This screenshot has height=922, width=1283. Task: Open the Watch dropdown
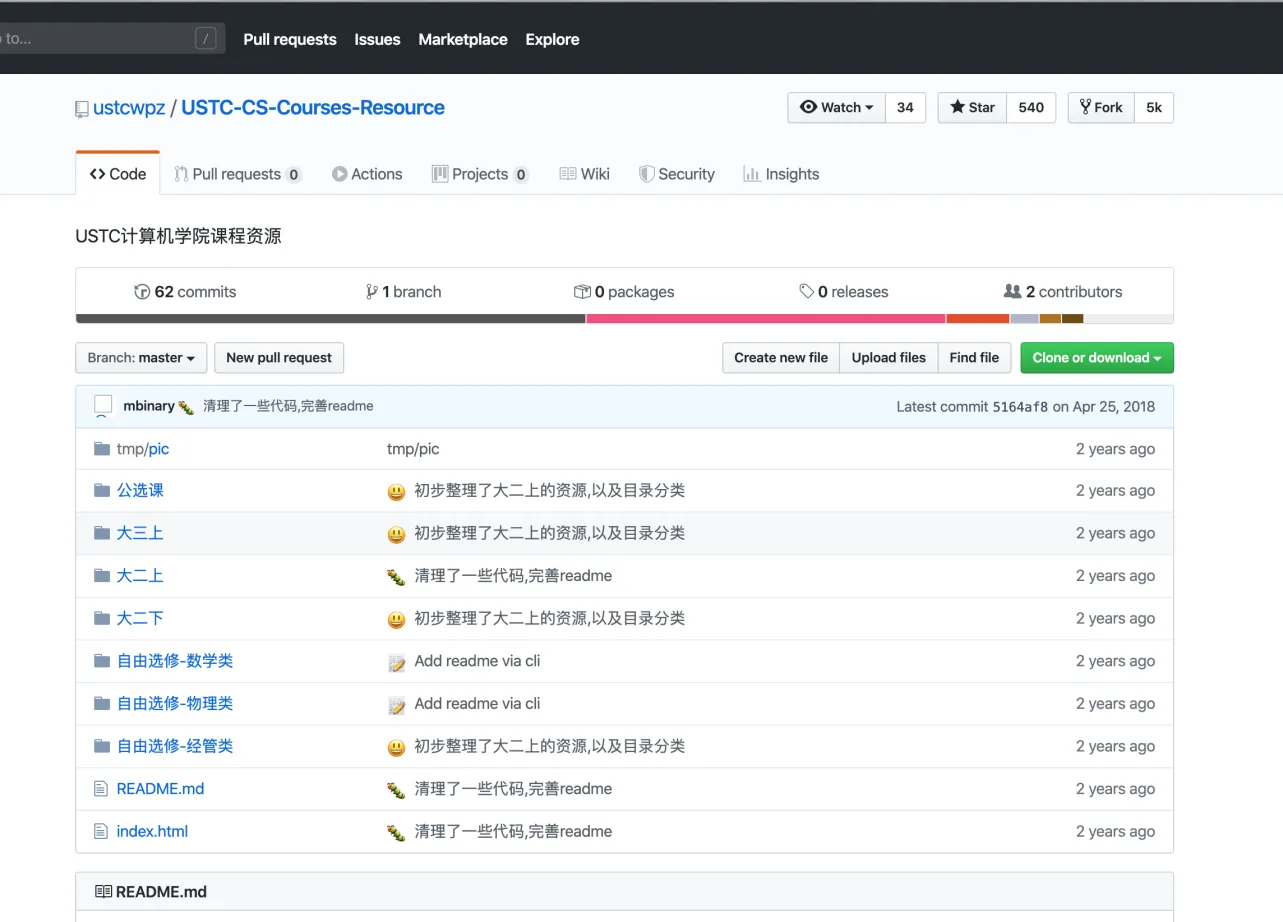[837, 108]
